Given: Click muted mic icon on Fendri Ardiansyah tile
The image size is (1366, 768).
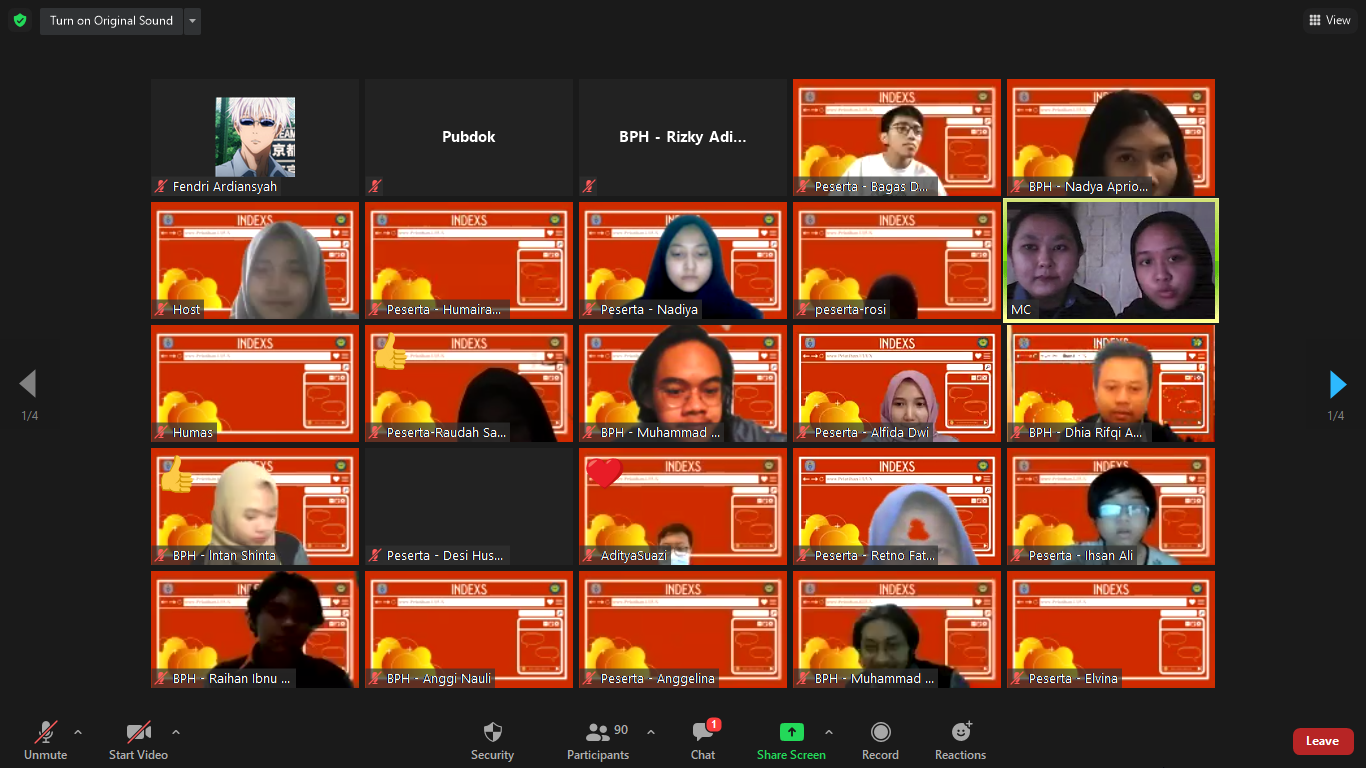Looking at the screenshot, I should coord(161,186).
